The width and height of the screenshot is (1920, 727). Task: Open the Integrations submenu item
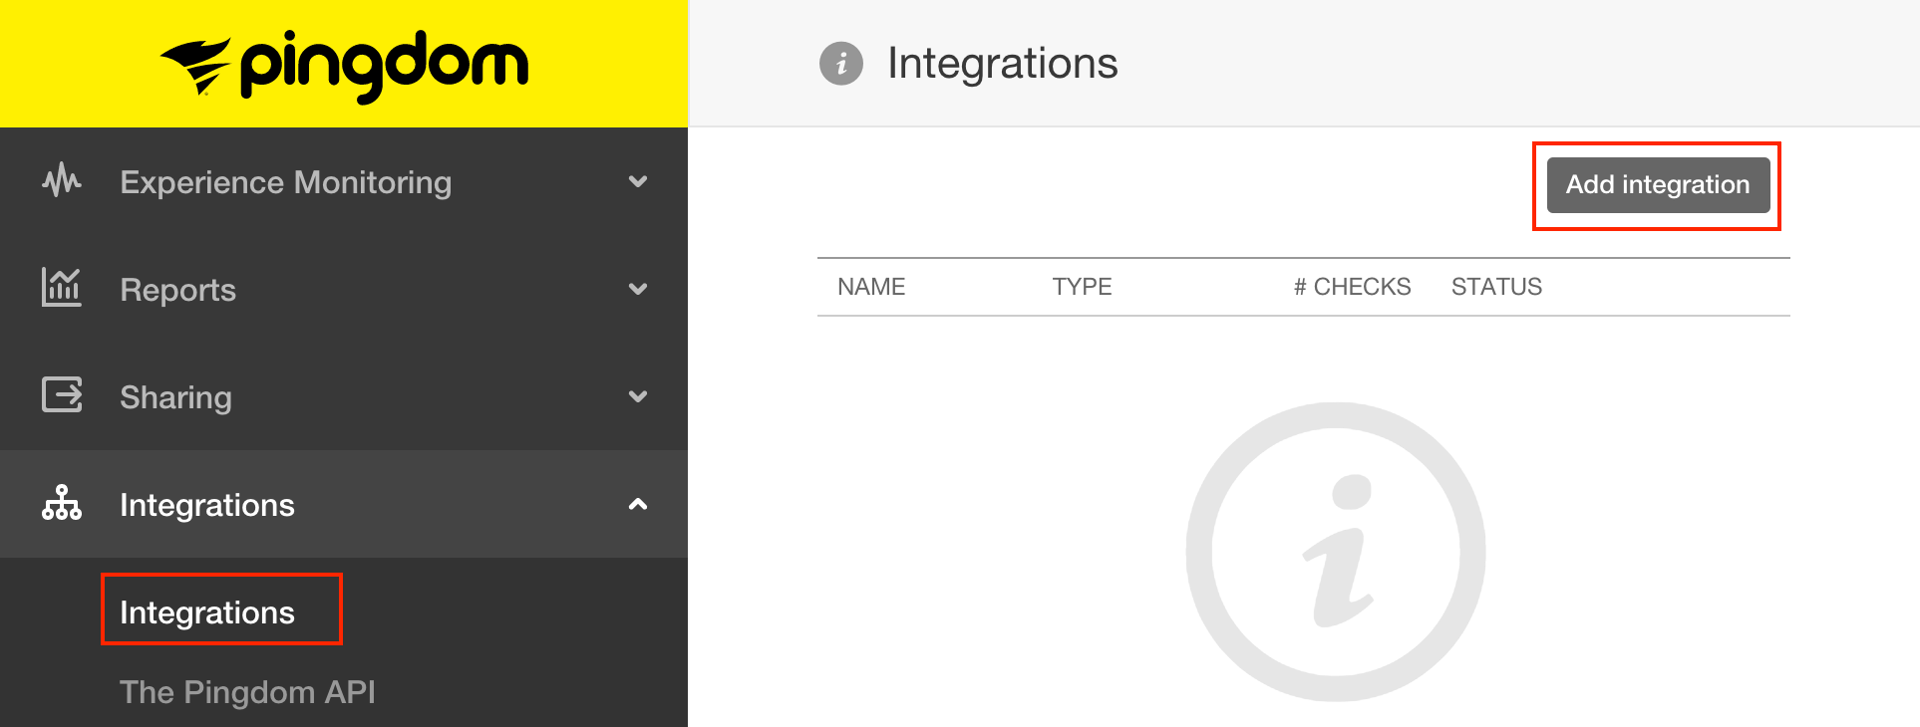(208, 611)
